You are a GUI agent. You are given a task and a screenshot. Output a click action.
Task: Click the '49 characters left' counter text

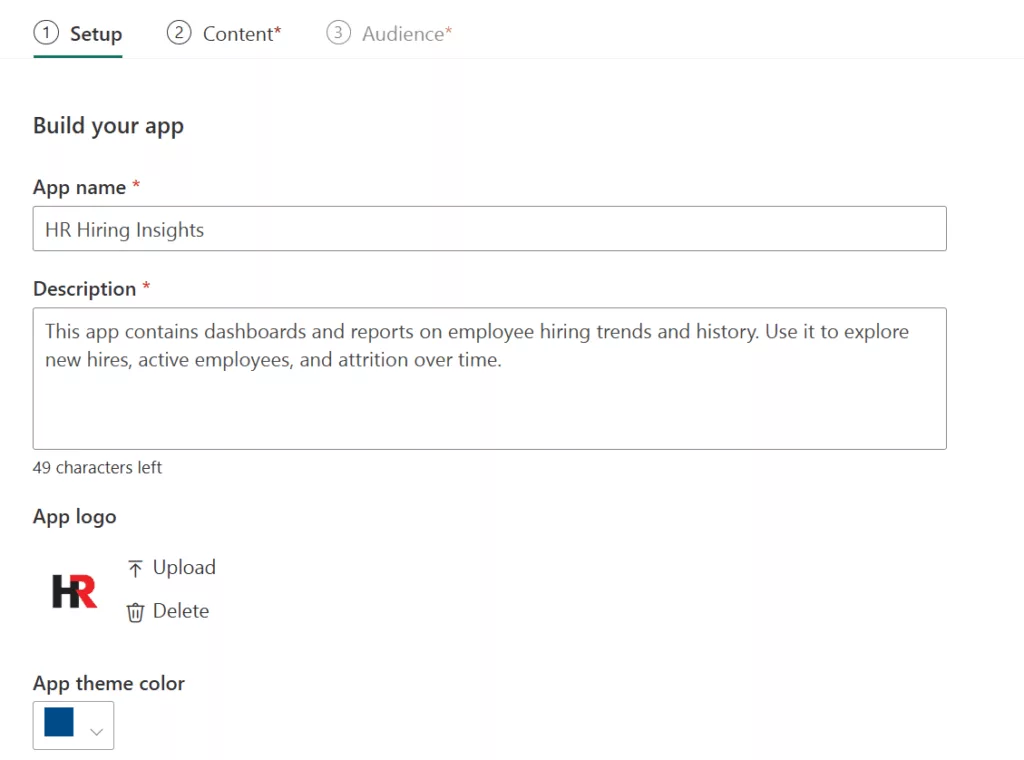point(97,468)
